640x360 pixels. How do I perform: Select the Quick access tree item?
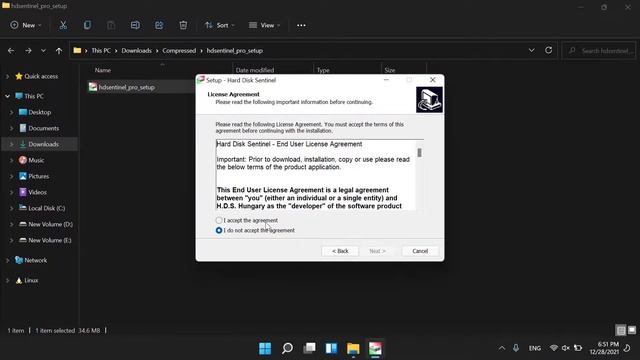coord(41,76)
